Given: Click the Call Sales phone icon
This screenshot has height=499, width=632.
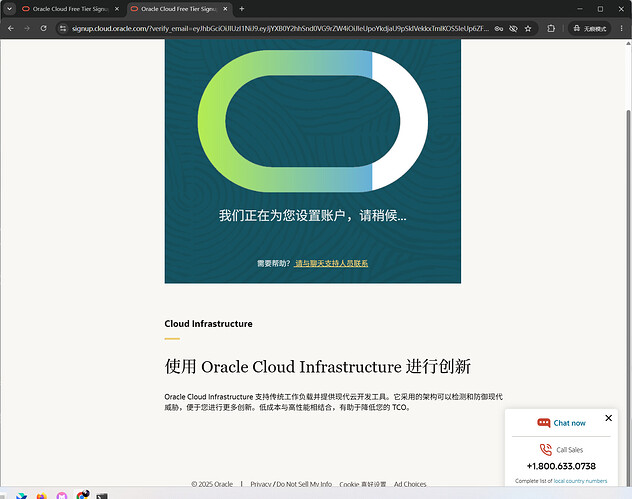Looking at the screenshot, I should [545, 449].
